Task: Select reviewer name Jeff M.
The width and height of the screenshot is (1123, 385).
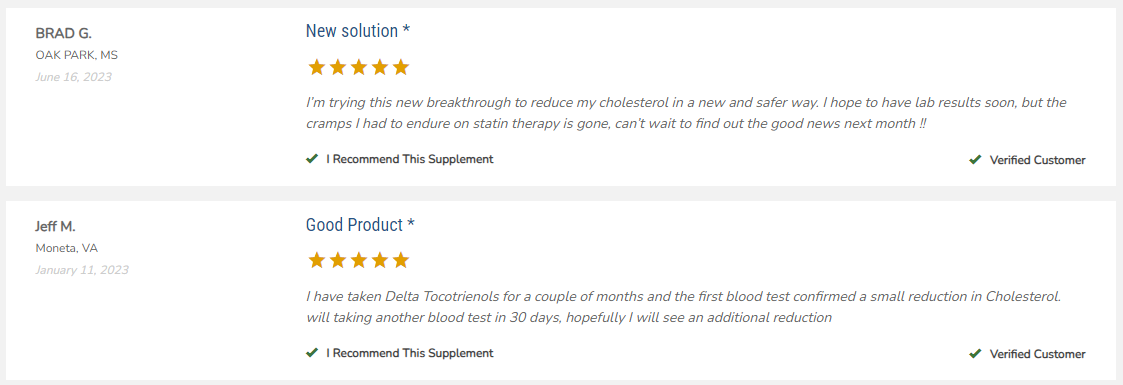Action: point(55,227)
